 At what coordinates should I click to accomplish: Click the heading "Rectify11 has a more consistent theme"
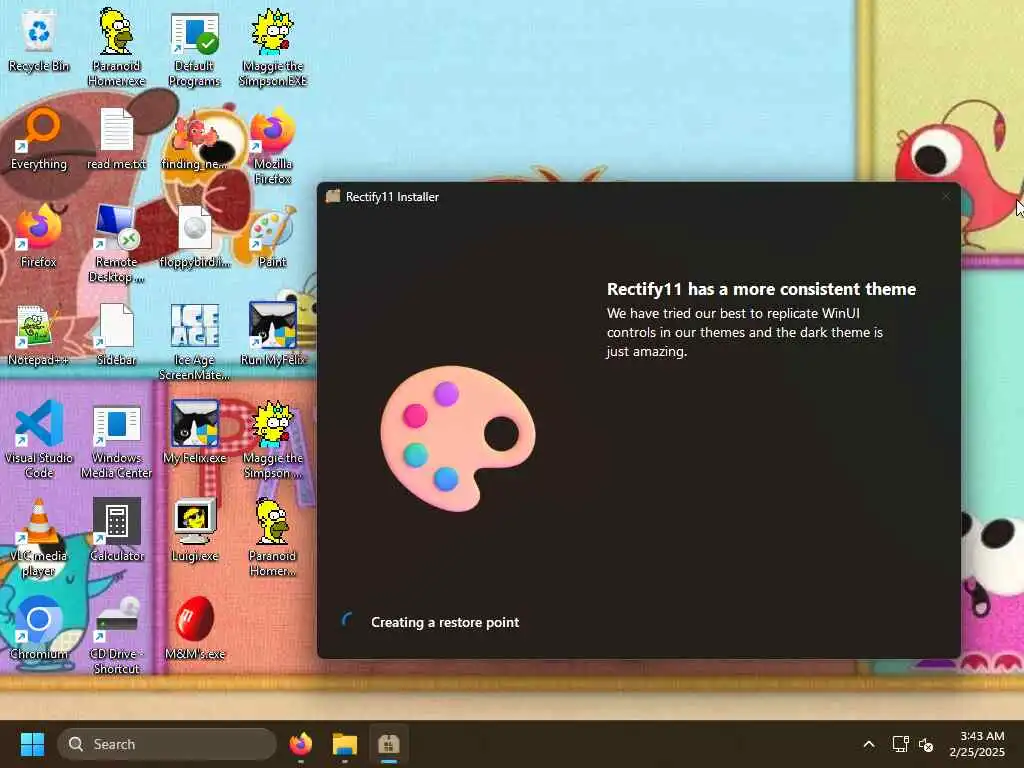(761, 289)
